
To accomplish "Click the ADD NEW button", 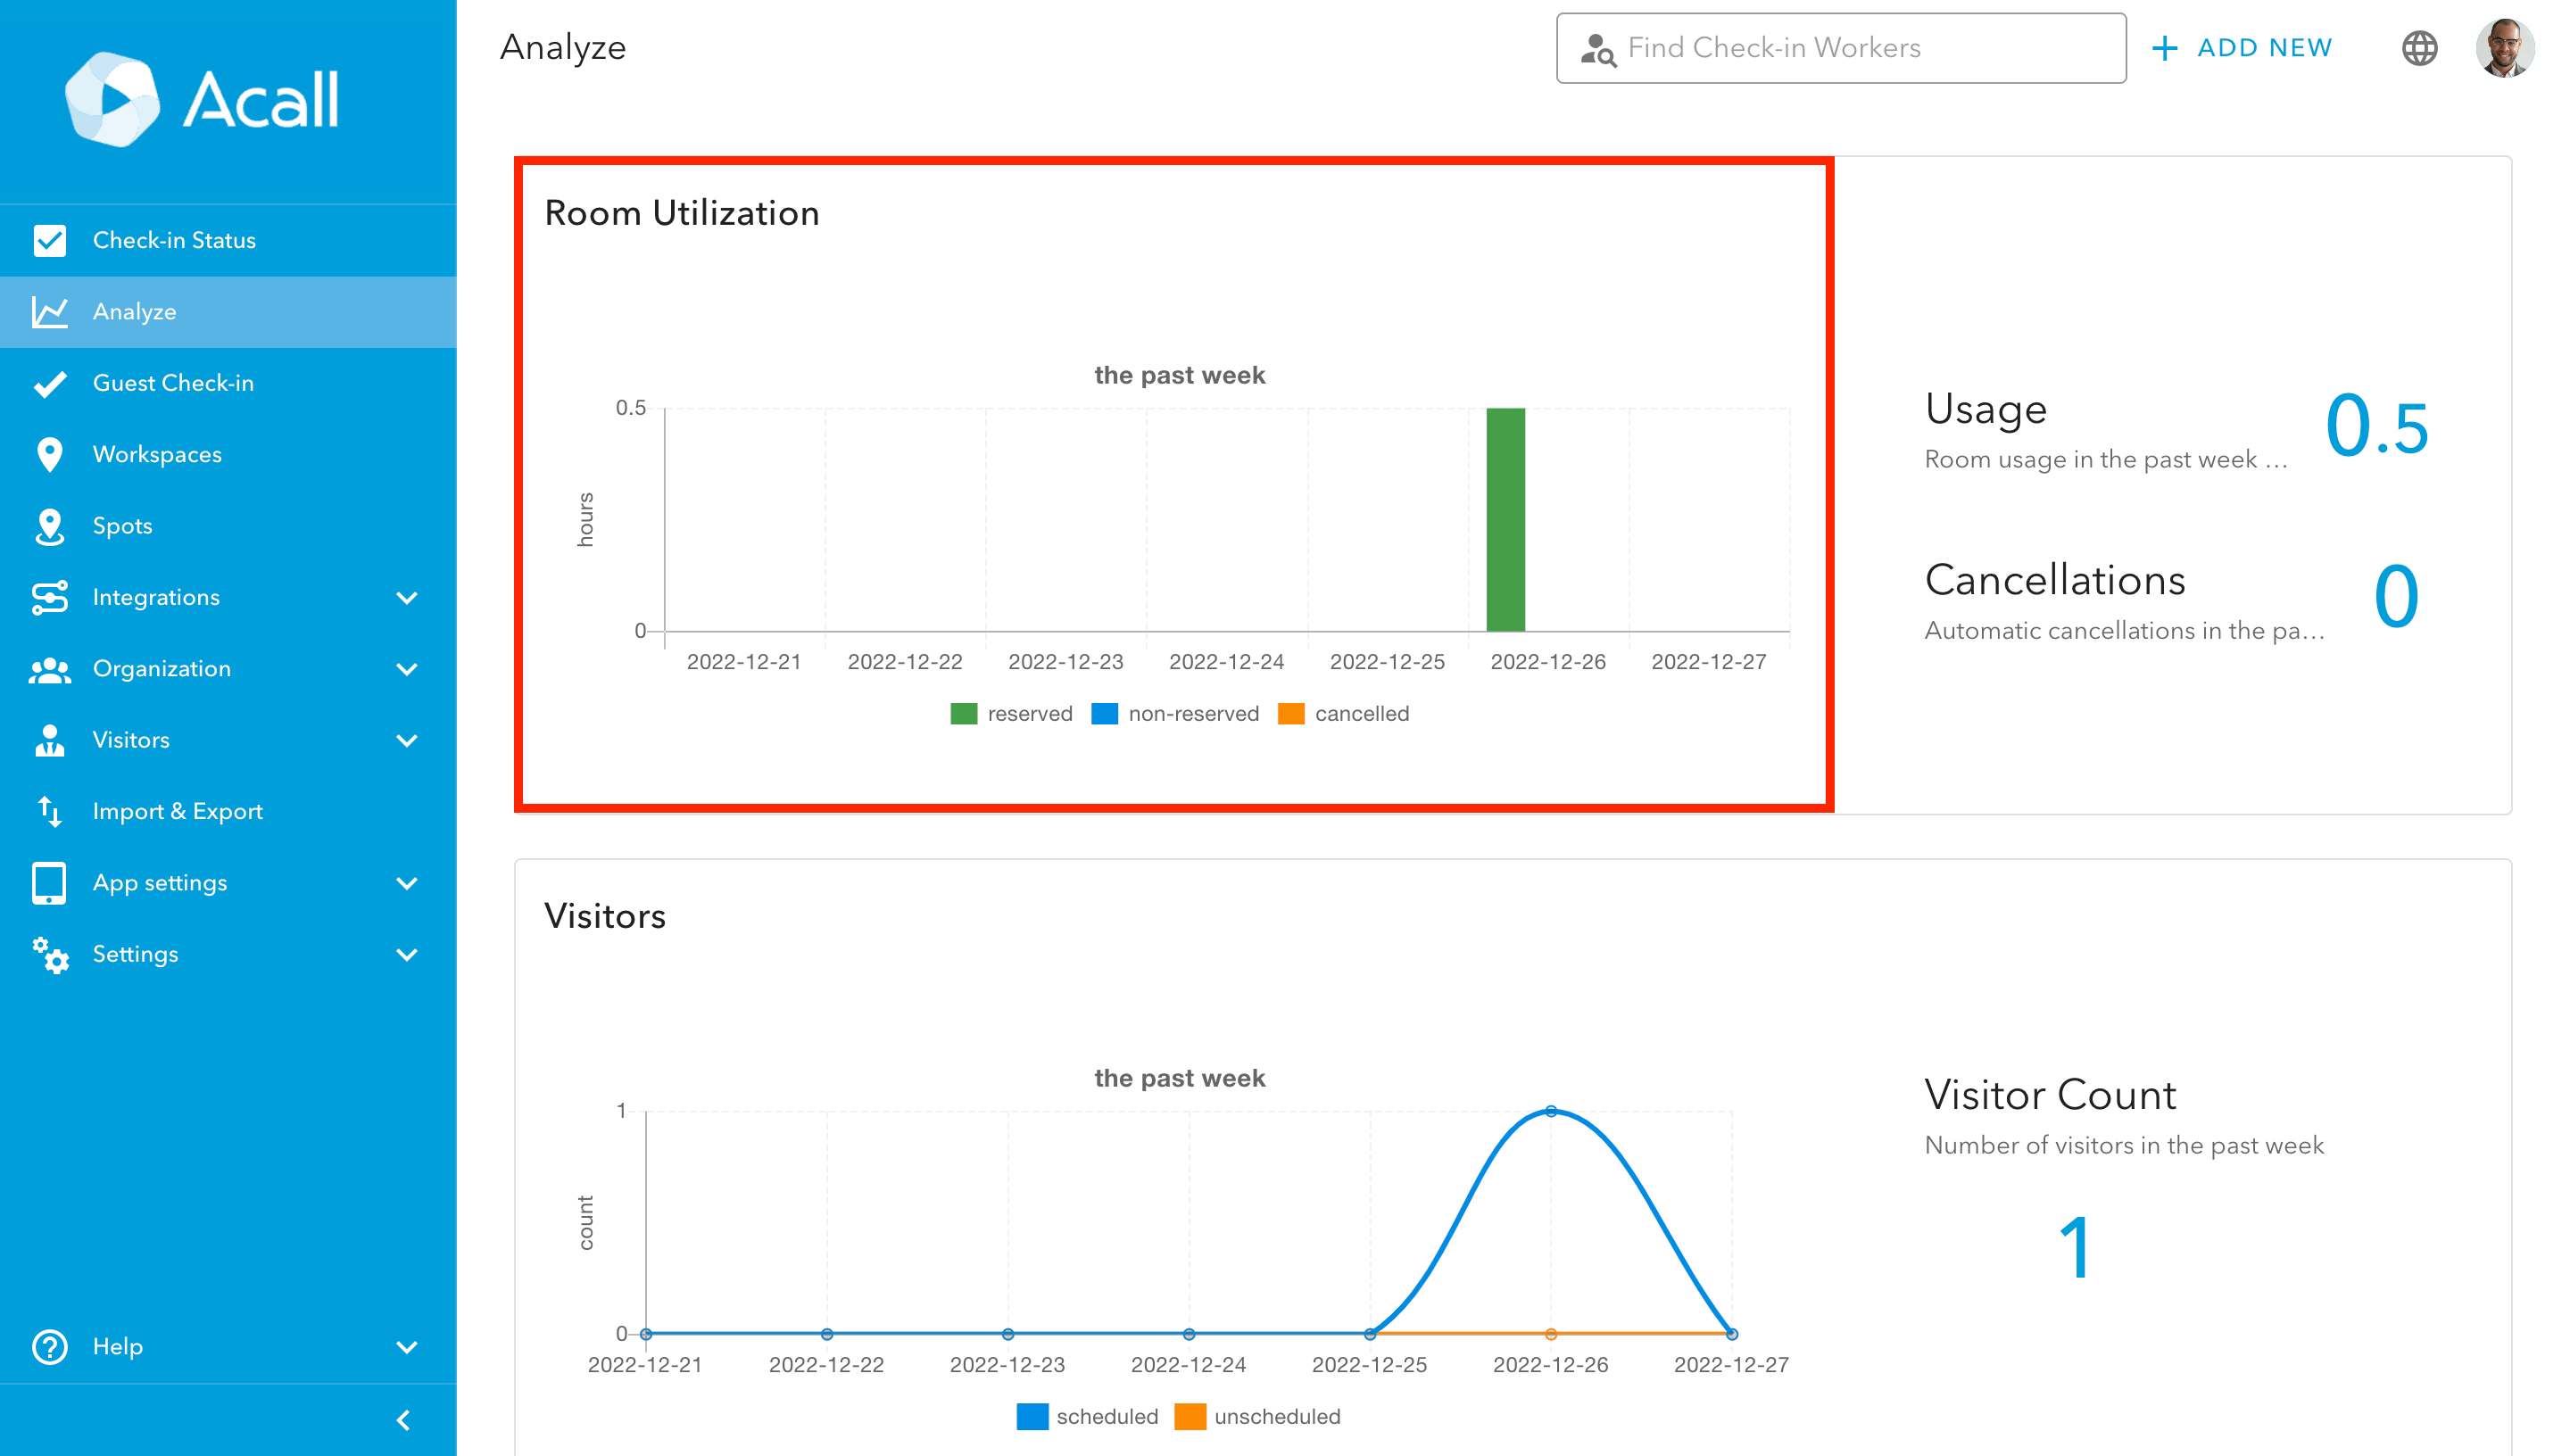I will tap(2241, 48).
